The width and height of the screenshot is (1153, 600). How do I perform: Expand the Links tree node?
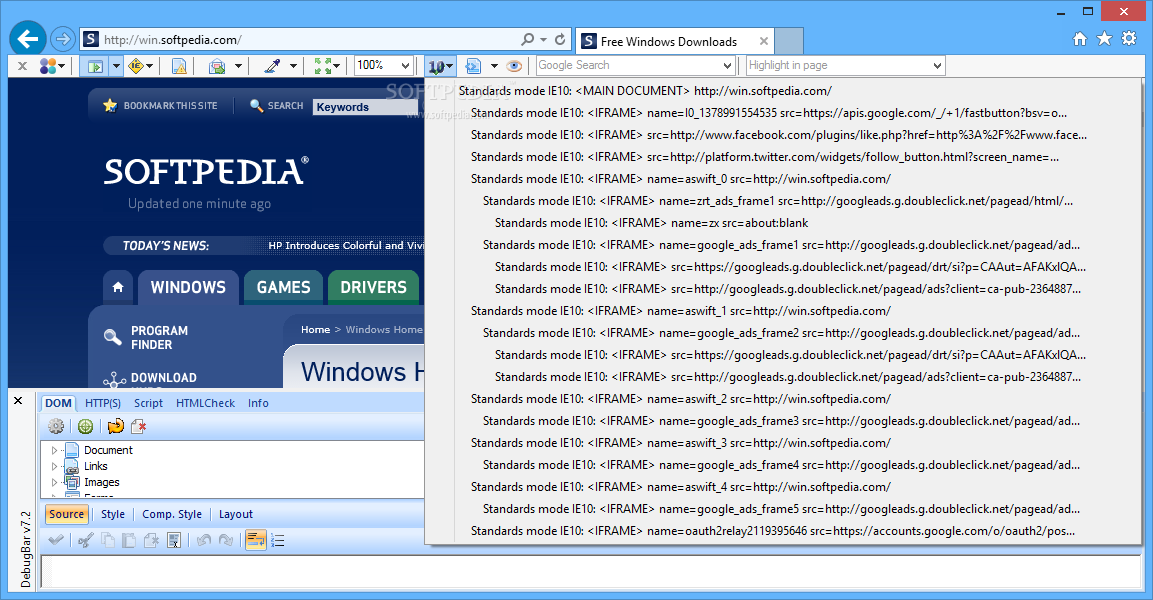pyautogui.click(x=54, y=466)
